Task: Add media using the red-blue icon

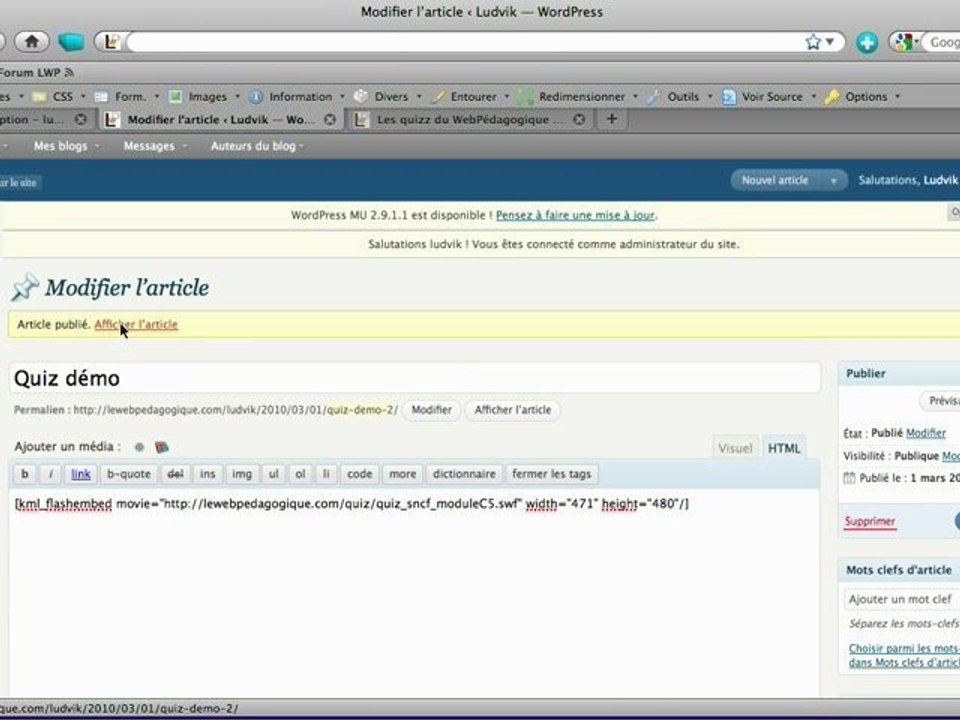Action: (x=162, y=447)
